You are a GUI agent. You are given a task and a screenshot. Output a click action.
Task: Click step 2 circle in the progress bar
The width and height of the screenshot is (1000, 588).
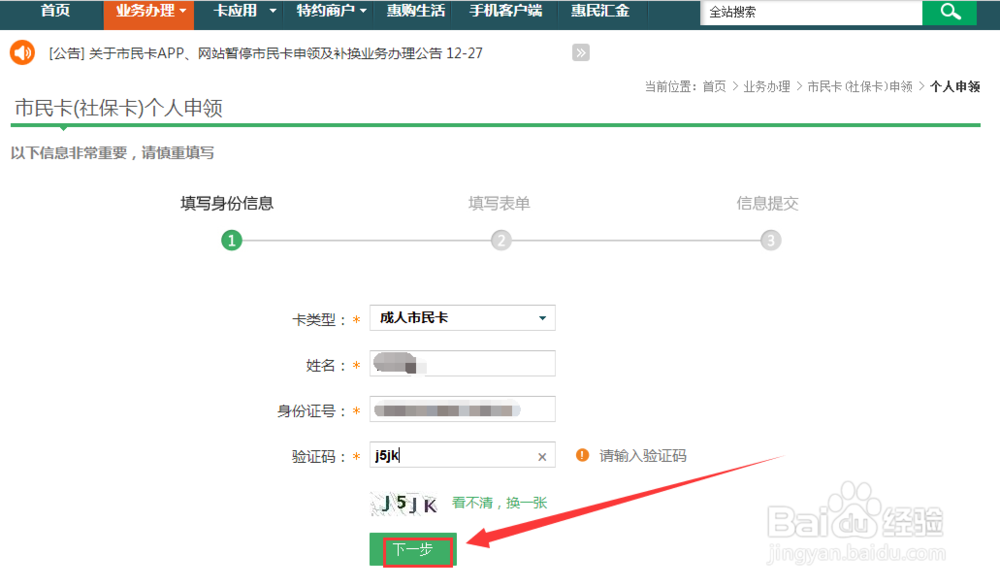[501, 240]
